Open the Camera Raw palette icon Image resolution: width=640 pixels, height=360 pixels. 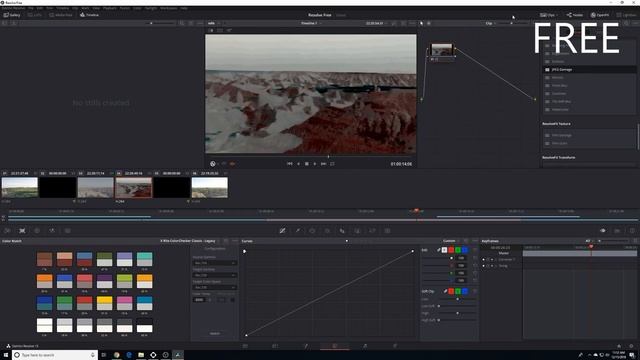(x=7, y=231)
